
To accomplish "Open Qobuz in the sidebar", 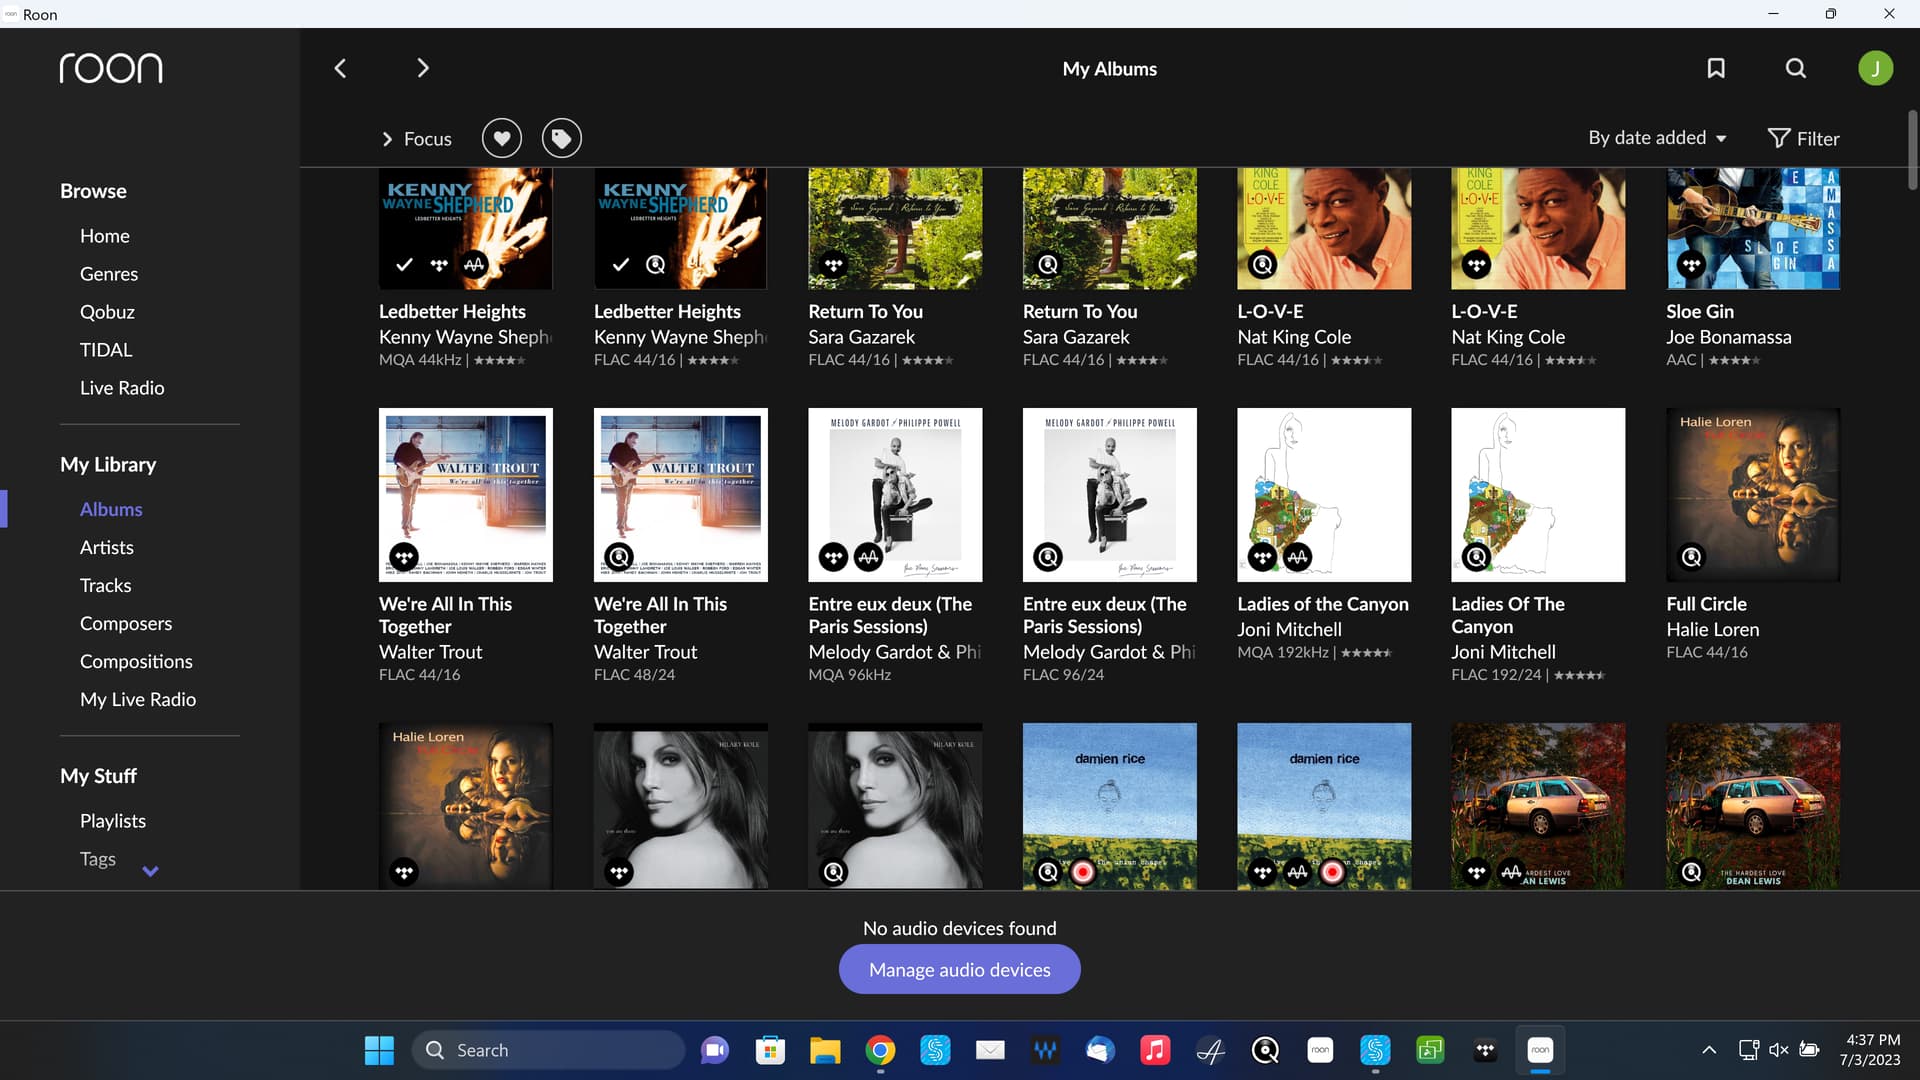I will (107, 312).
